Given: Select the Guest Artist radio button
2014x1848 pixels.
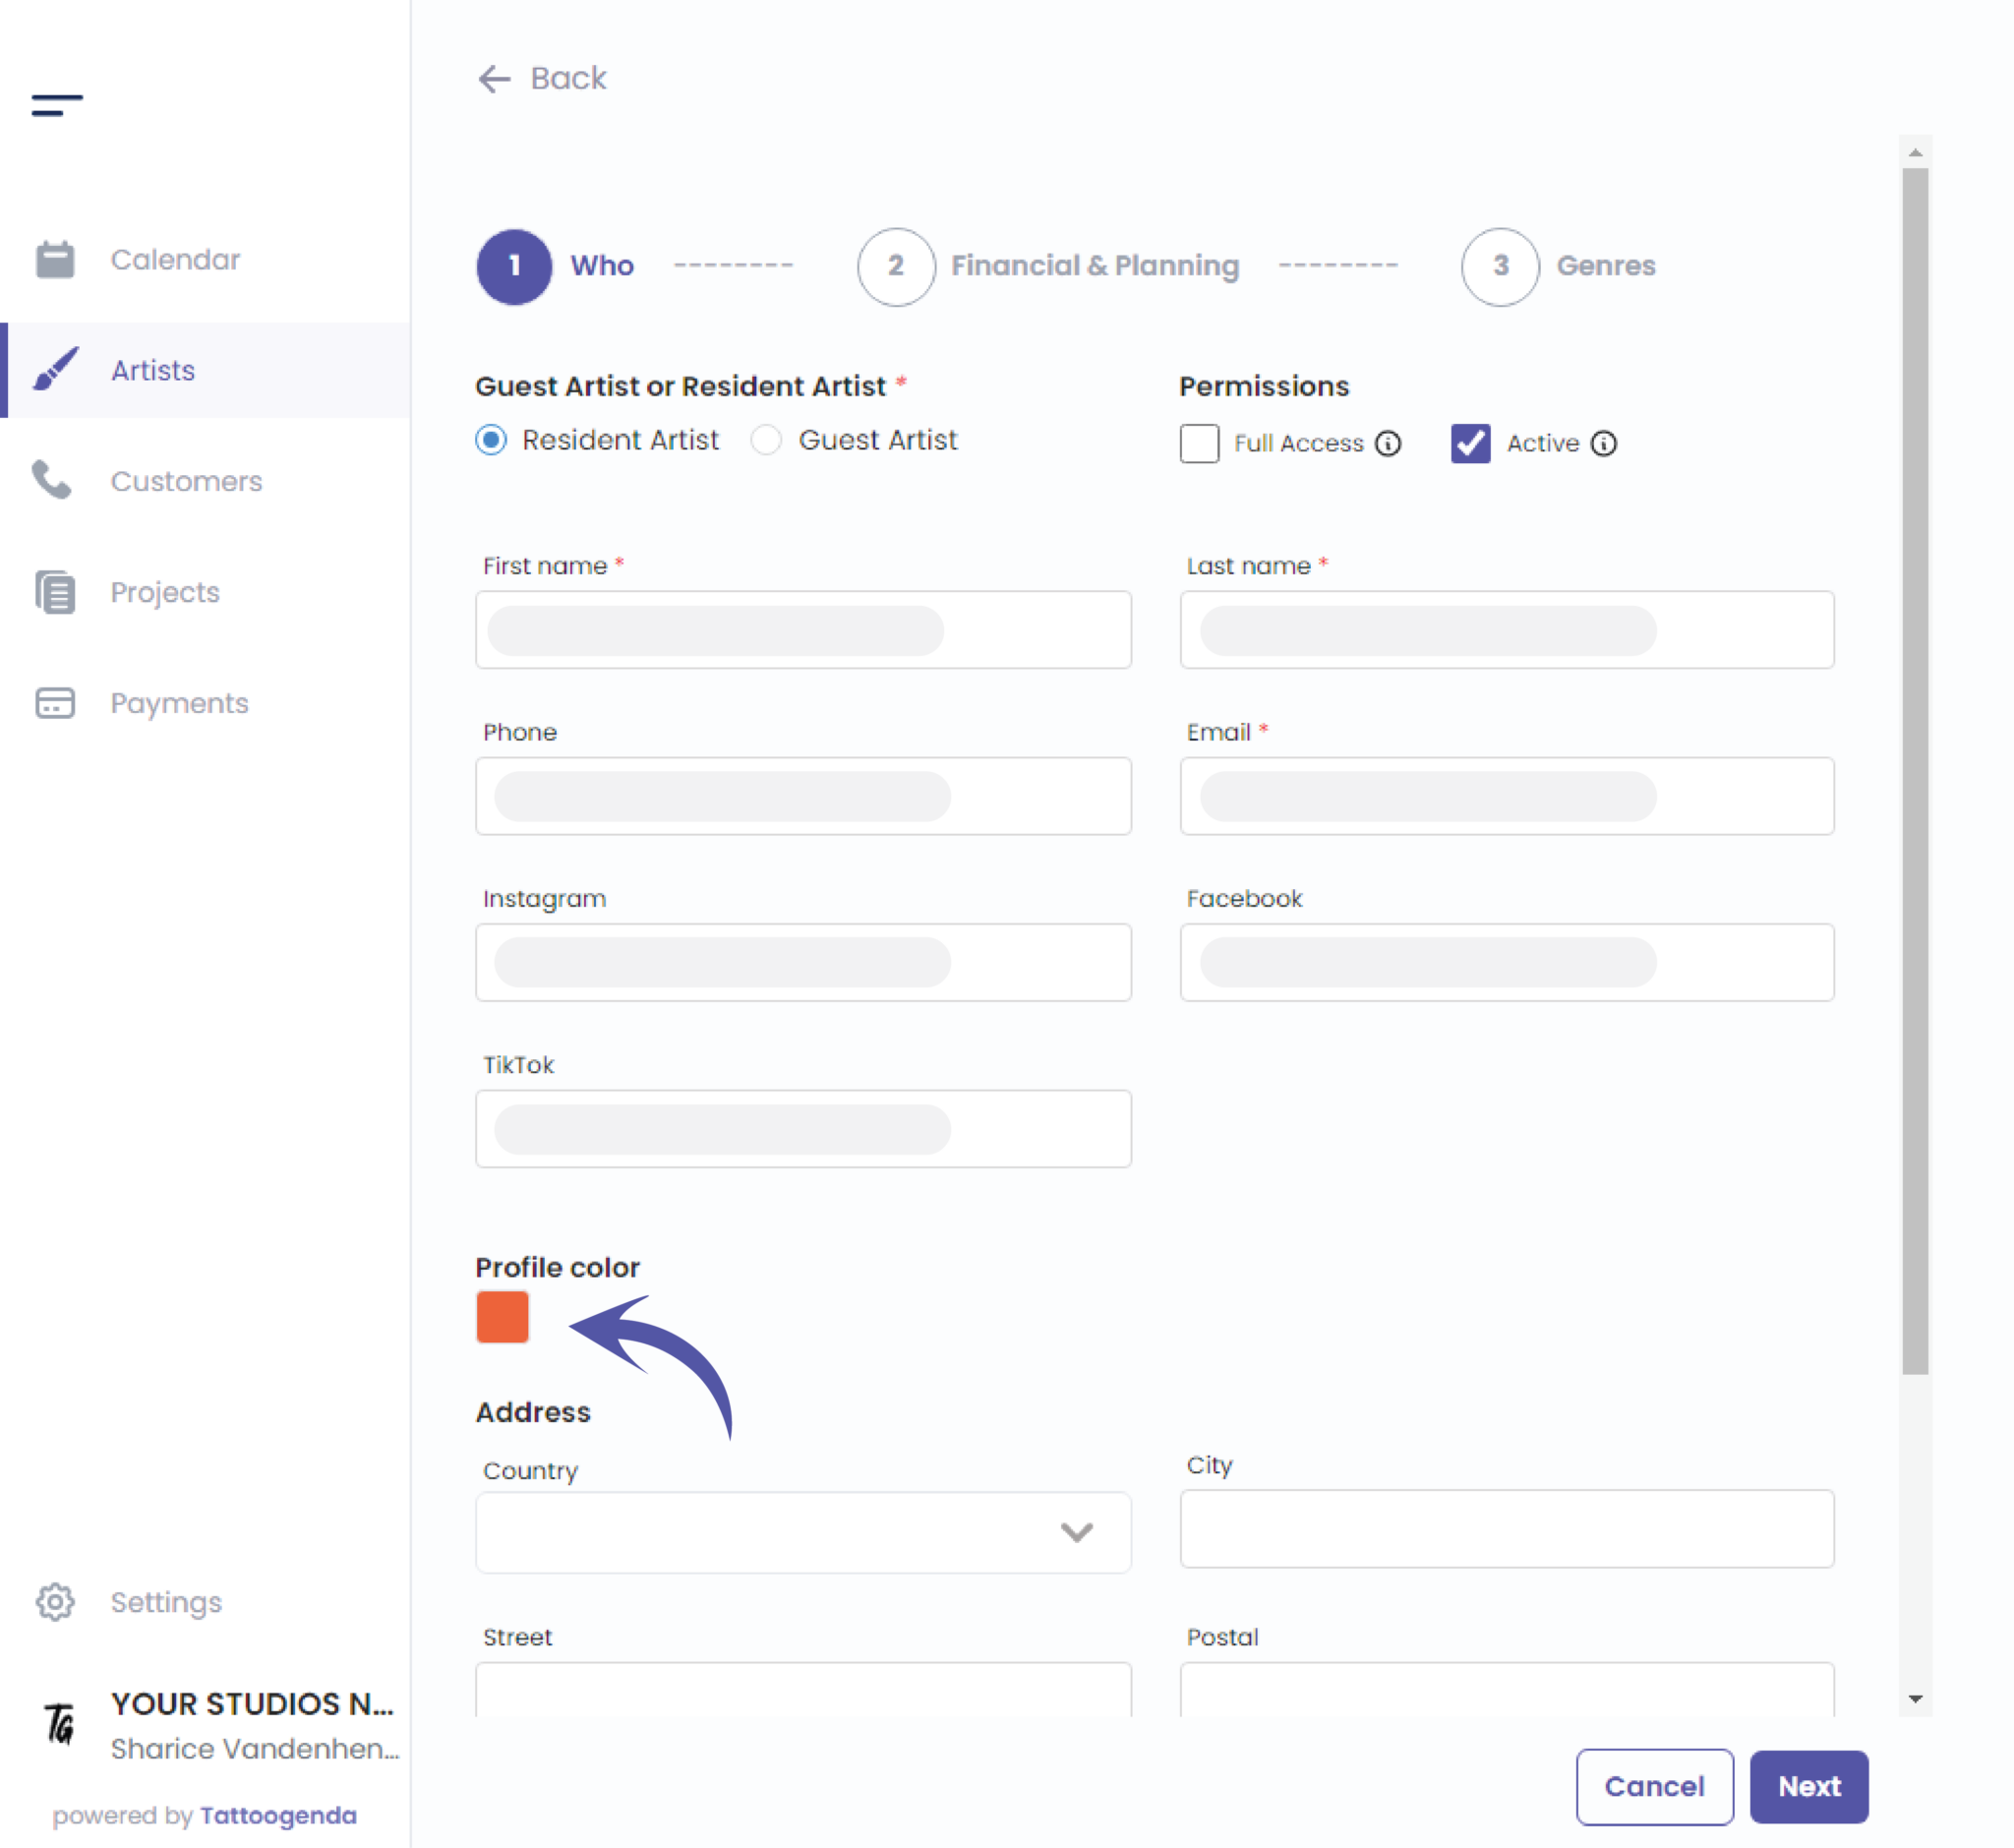Looking at the screenshot, I should click(766, 440).
